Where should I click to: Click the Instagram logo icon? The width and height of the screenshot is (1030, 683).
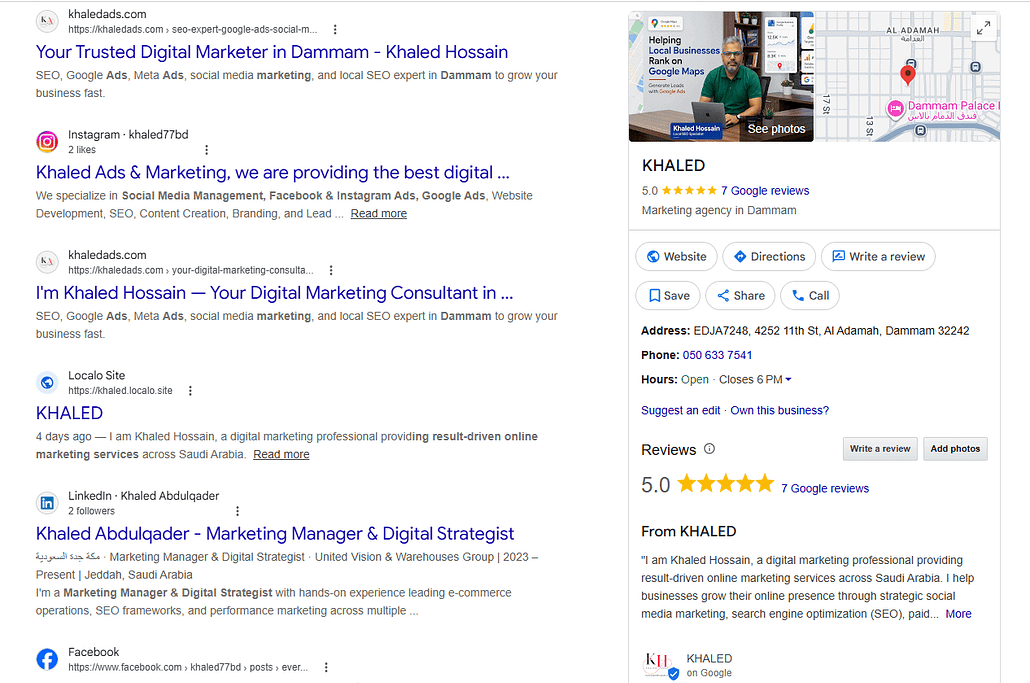click(x=47, y=141)
